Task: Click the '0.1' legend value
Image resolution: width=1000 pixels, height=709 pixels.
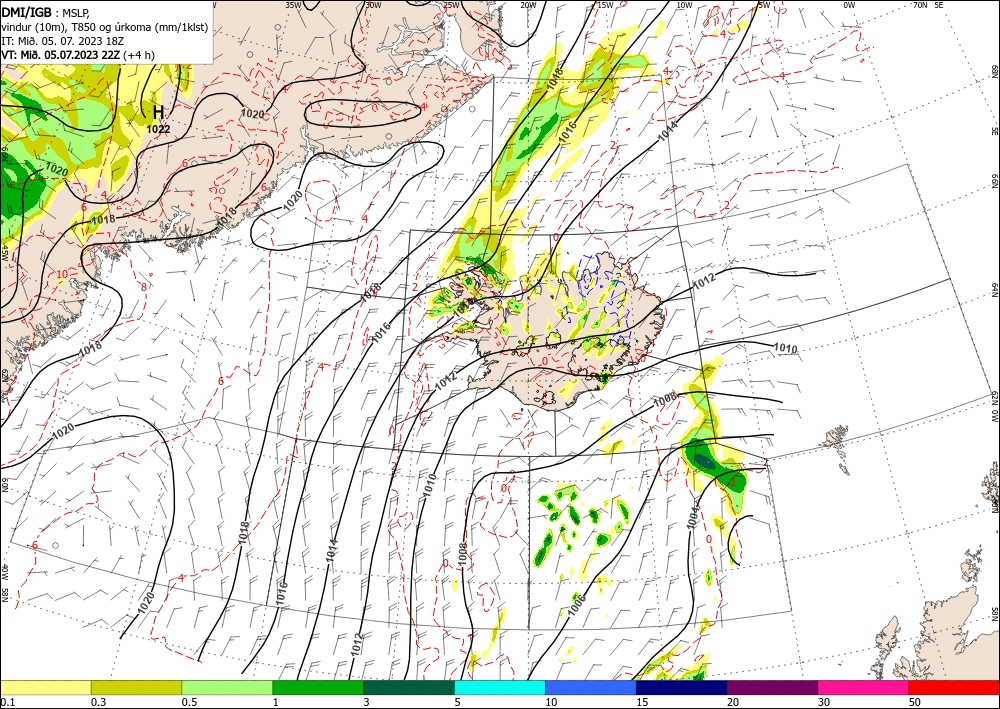Action: pos(7,701)
